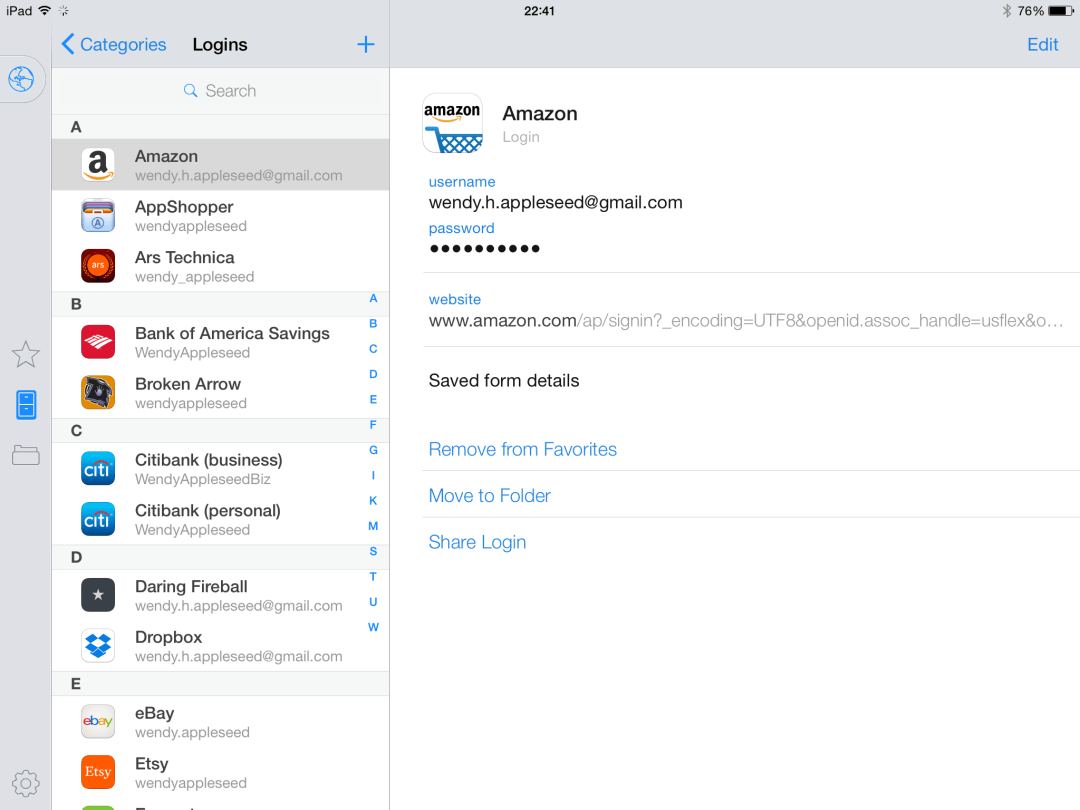Screen dimensions: 1080x810
Task: Jump to index letter T
Action: [373, 577]
